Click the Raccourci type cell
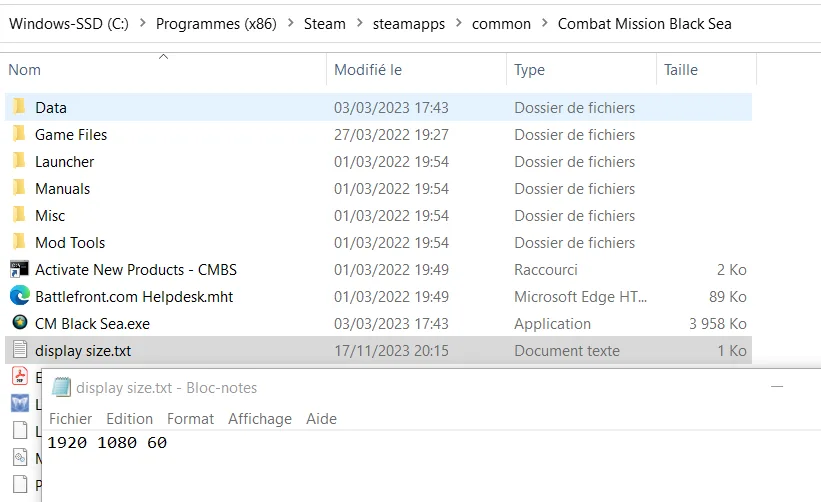Screen dimensions: 821x502 click(x=546, y=270)
